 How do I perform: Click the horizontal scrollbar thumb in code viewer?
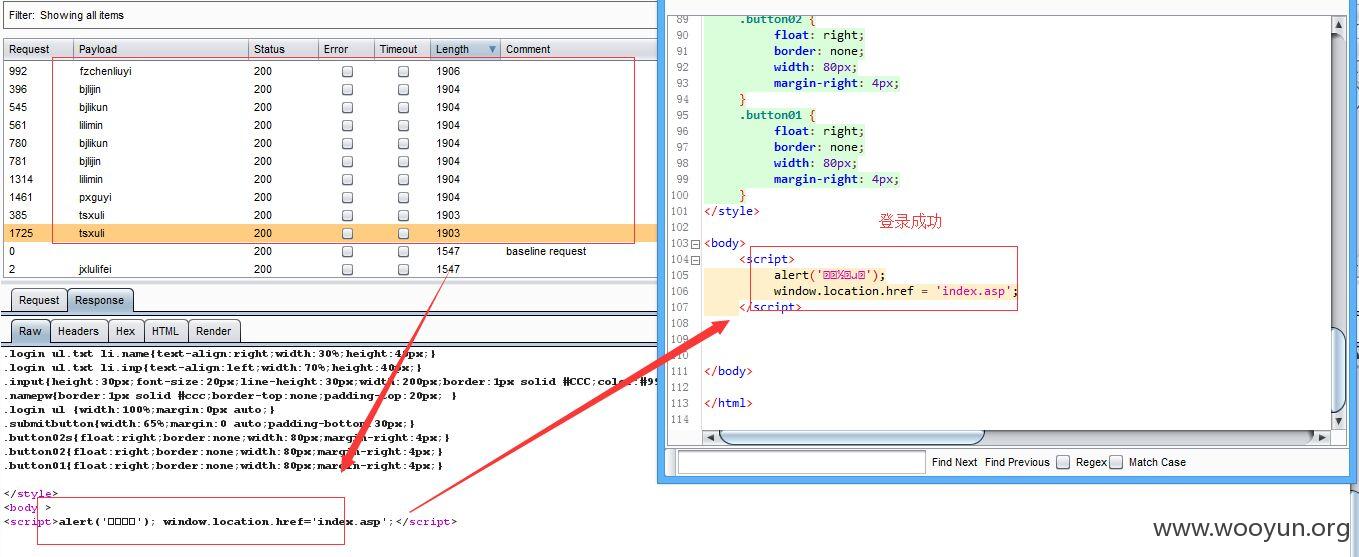pos(851,437)
